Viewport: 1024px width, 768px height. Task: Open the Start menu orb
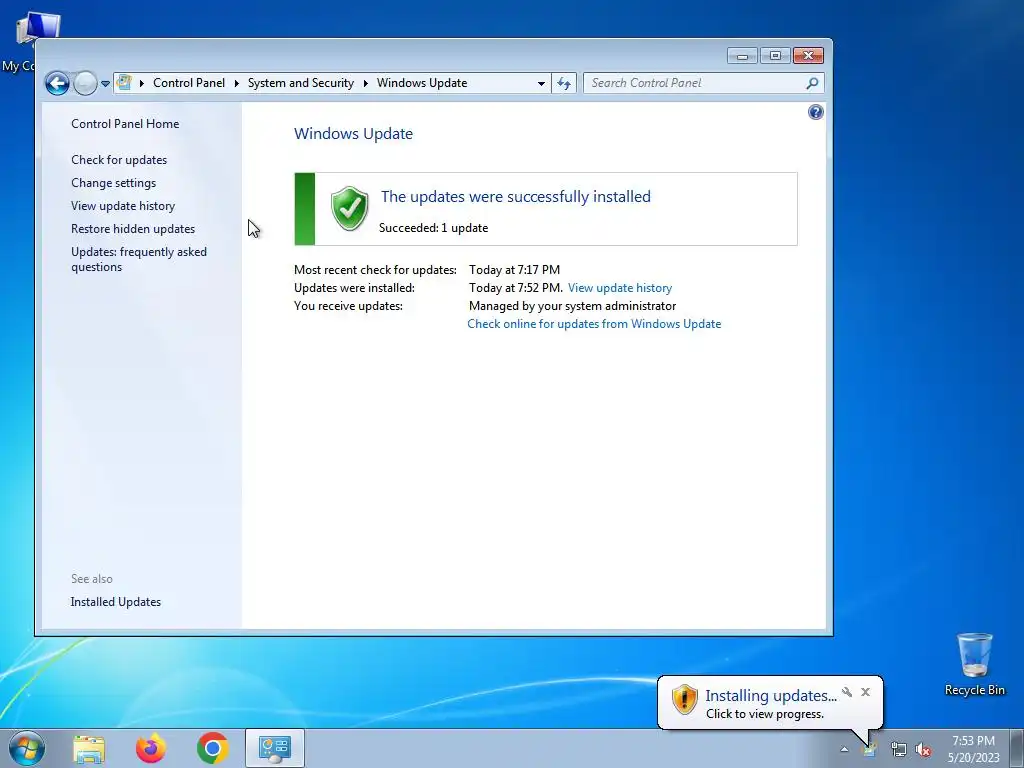point(26,748)
